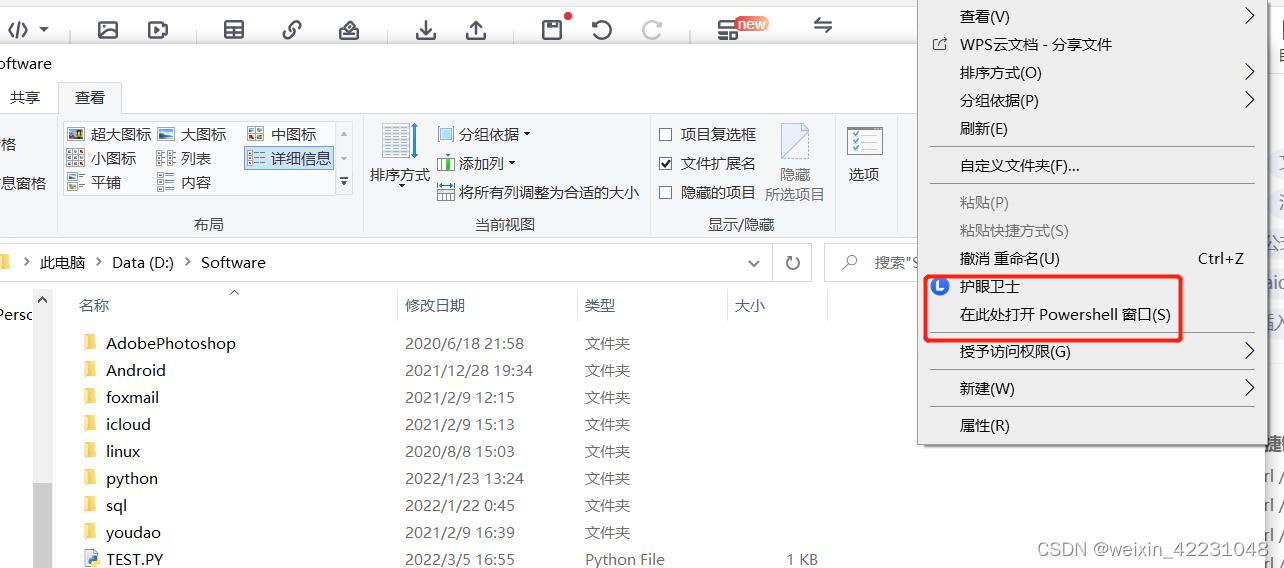Switch to the View (查看) ribbon tab
The height and width of the screenshot is (568, 1284).
point(90,97)
